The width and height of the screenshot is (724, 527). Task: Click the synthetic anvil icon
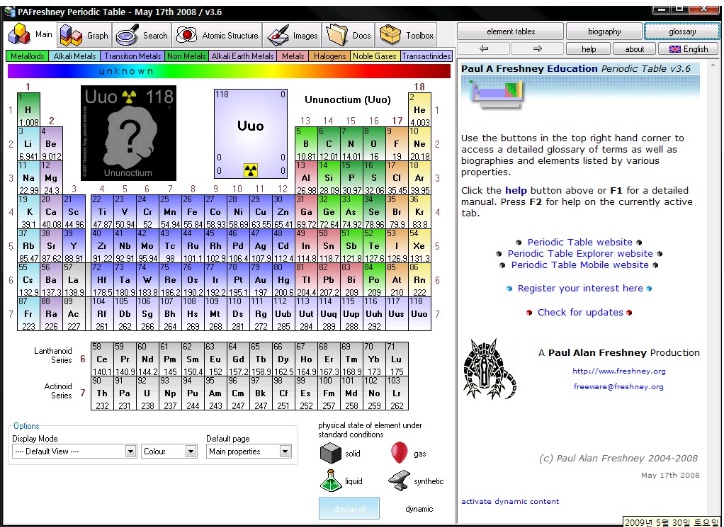399,481
